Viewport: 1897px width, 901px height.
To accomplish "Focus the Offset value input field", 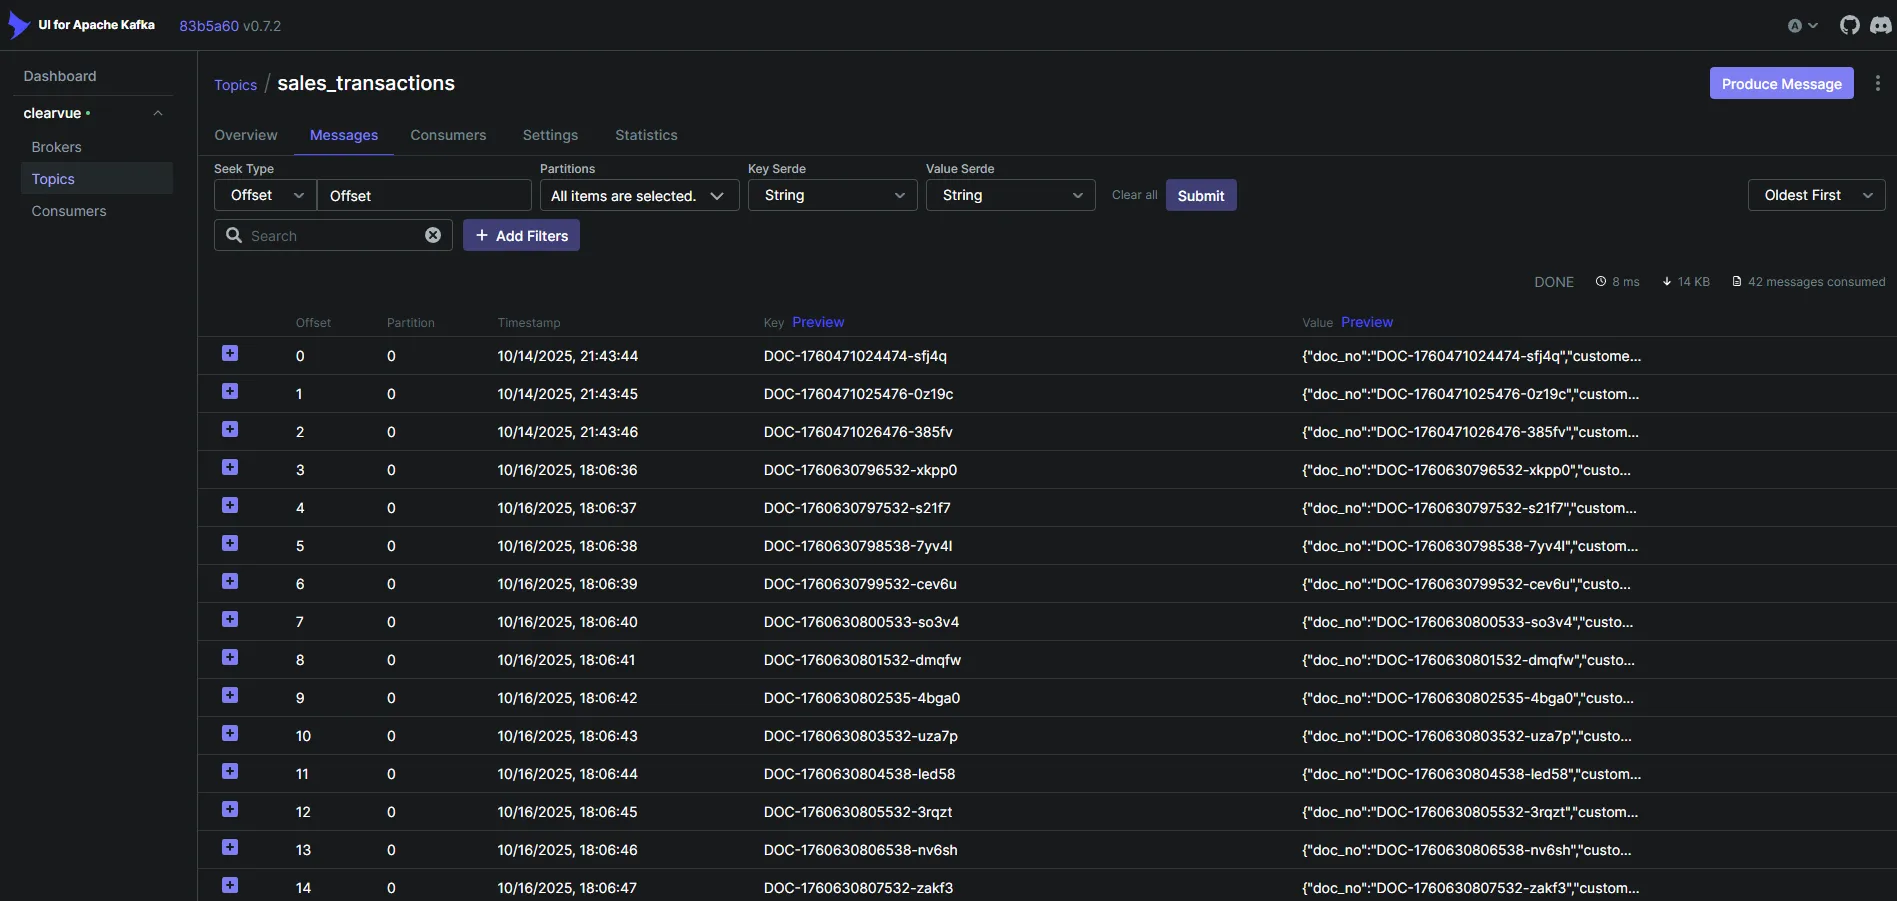I will [424, 195].
